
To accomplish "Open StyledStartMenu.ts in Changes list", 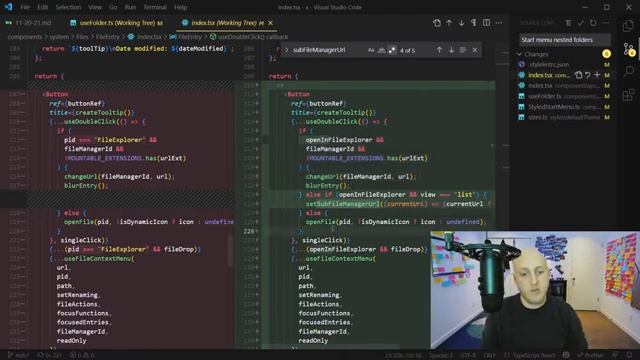I will [x=565, y=107].
